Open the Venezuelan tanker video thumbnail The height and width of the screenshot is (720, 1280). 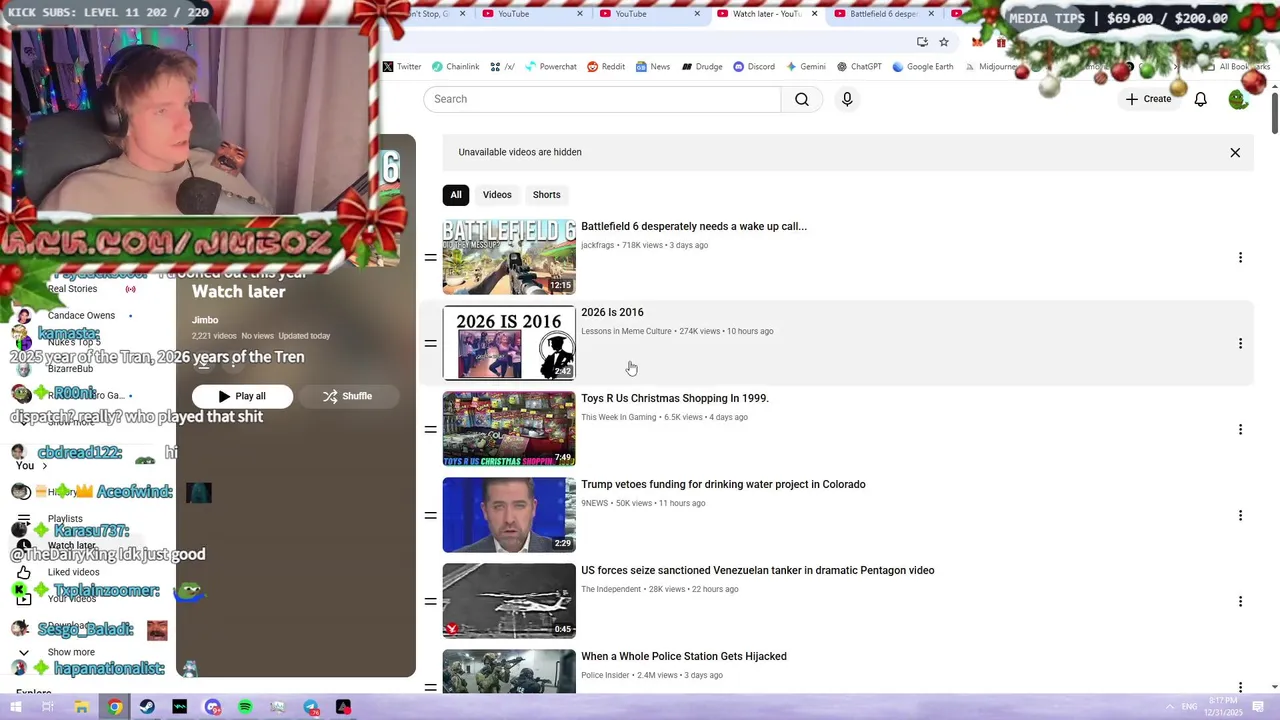point(509,601)
